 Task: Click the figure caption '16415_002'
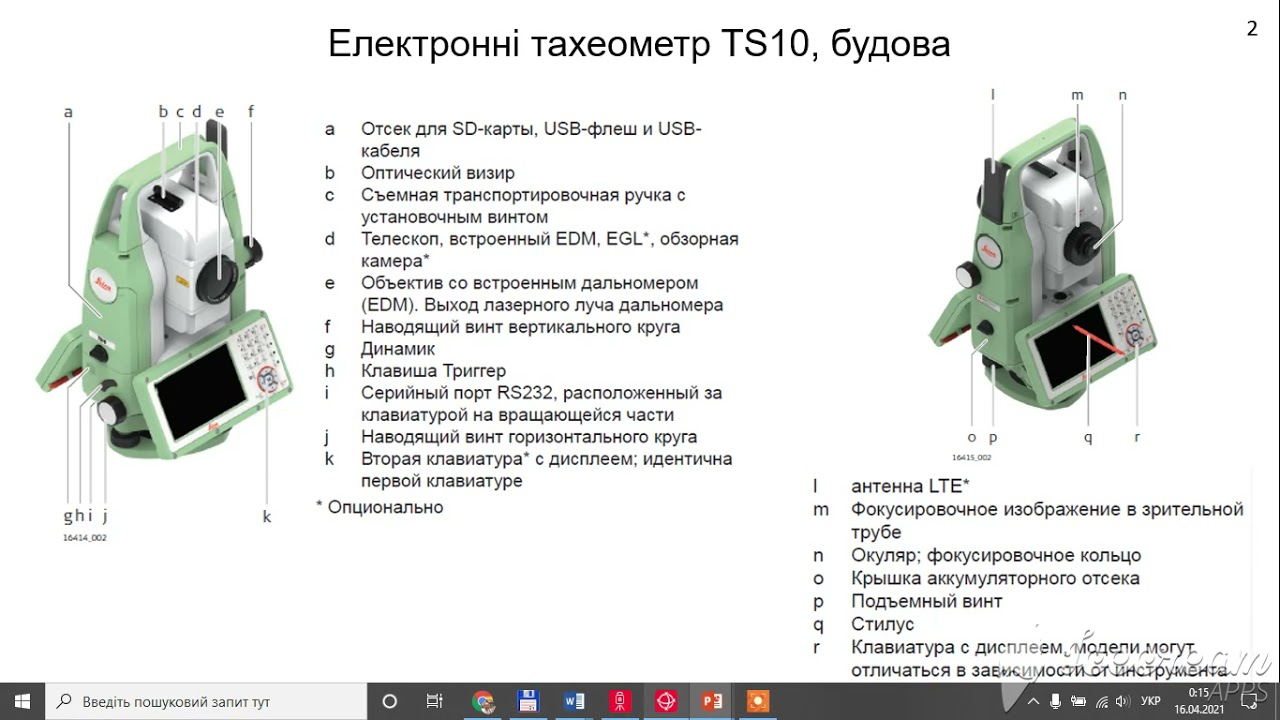point(971,457)
